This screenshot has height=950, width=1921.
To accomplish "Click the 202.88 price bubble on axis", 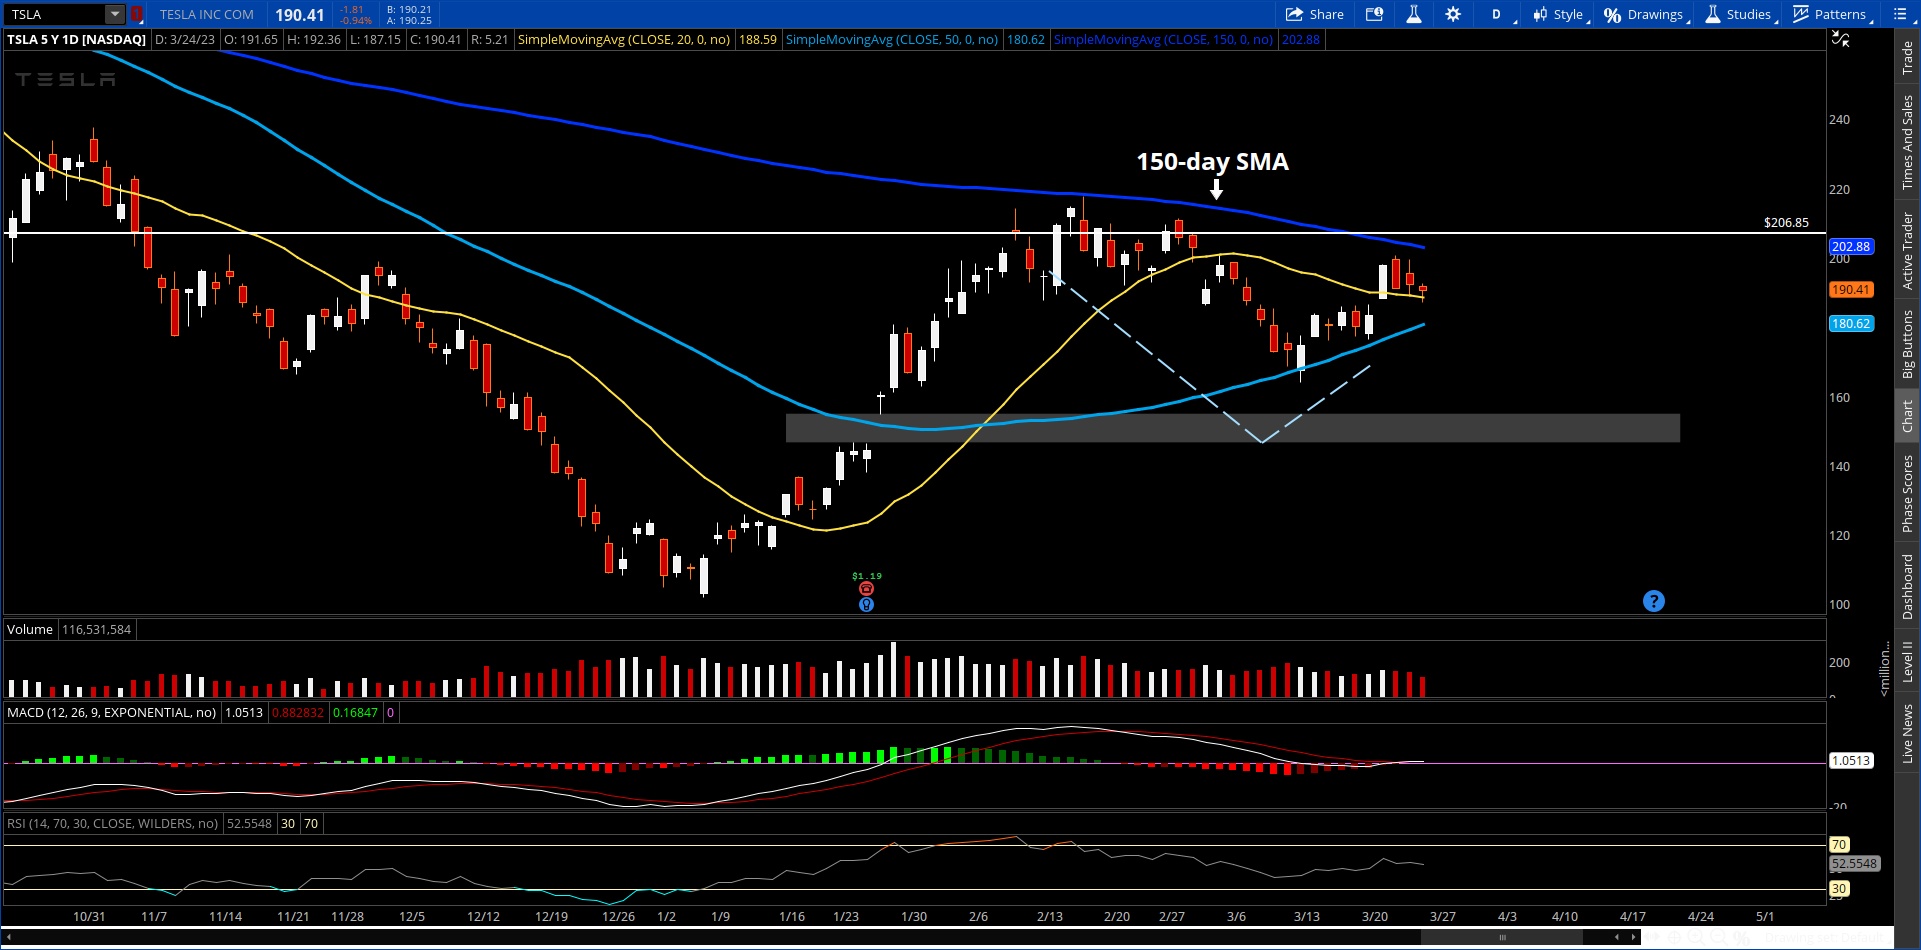I will click(x=1851, y=246).
